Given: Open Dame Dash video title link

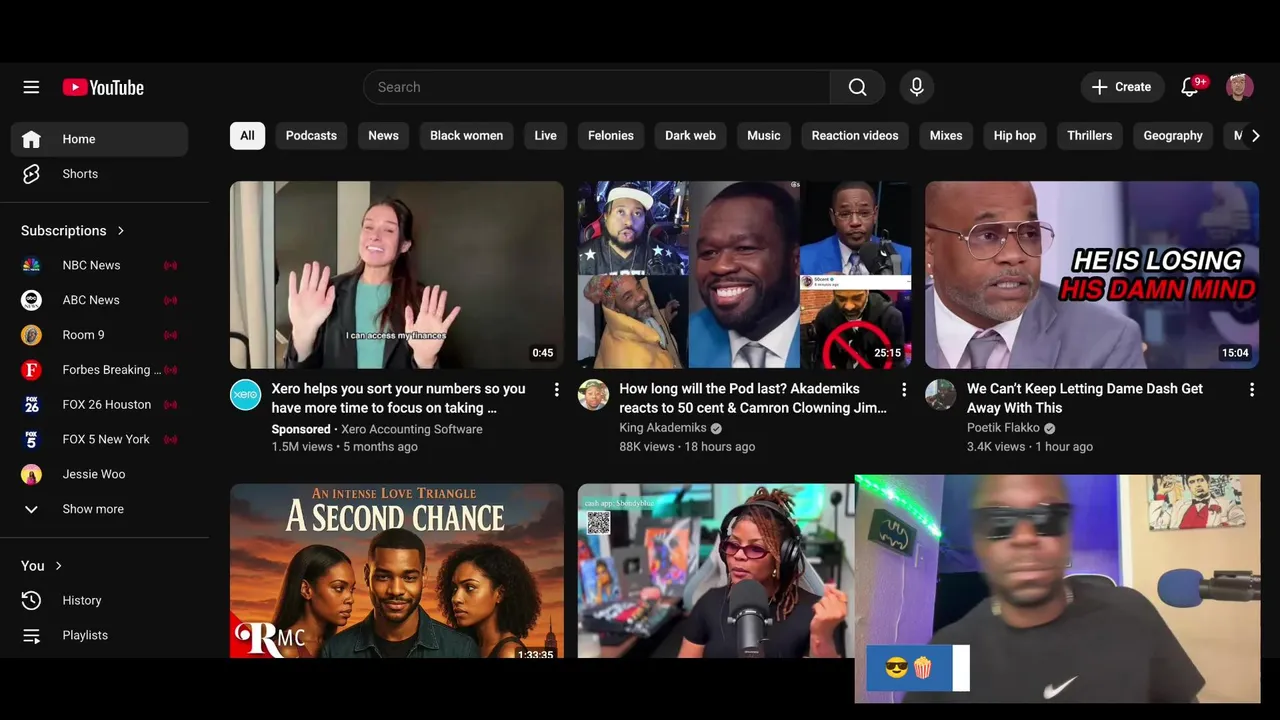Looking at the screenshot, I should tap(1085, 398).
